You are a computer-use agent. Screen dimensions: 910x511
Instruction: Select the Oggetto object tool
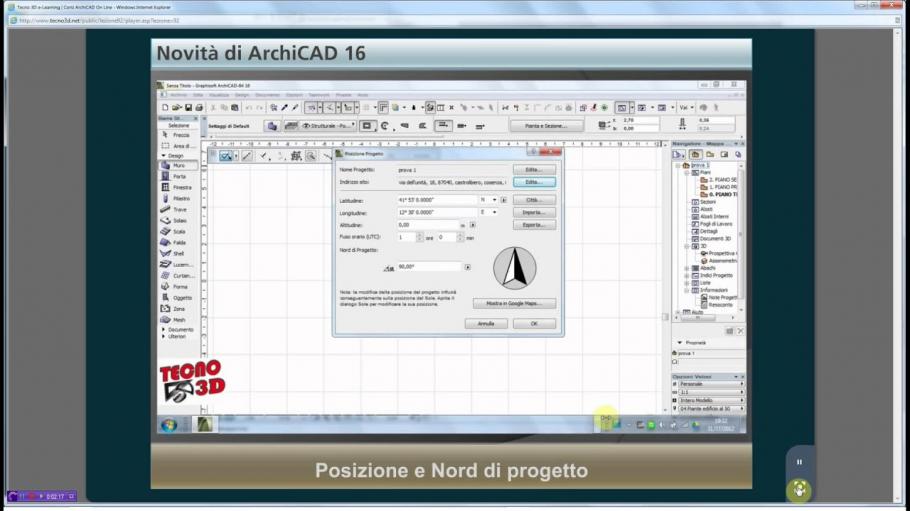coord(178,298)
